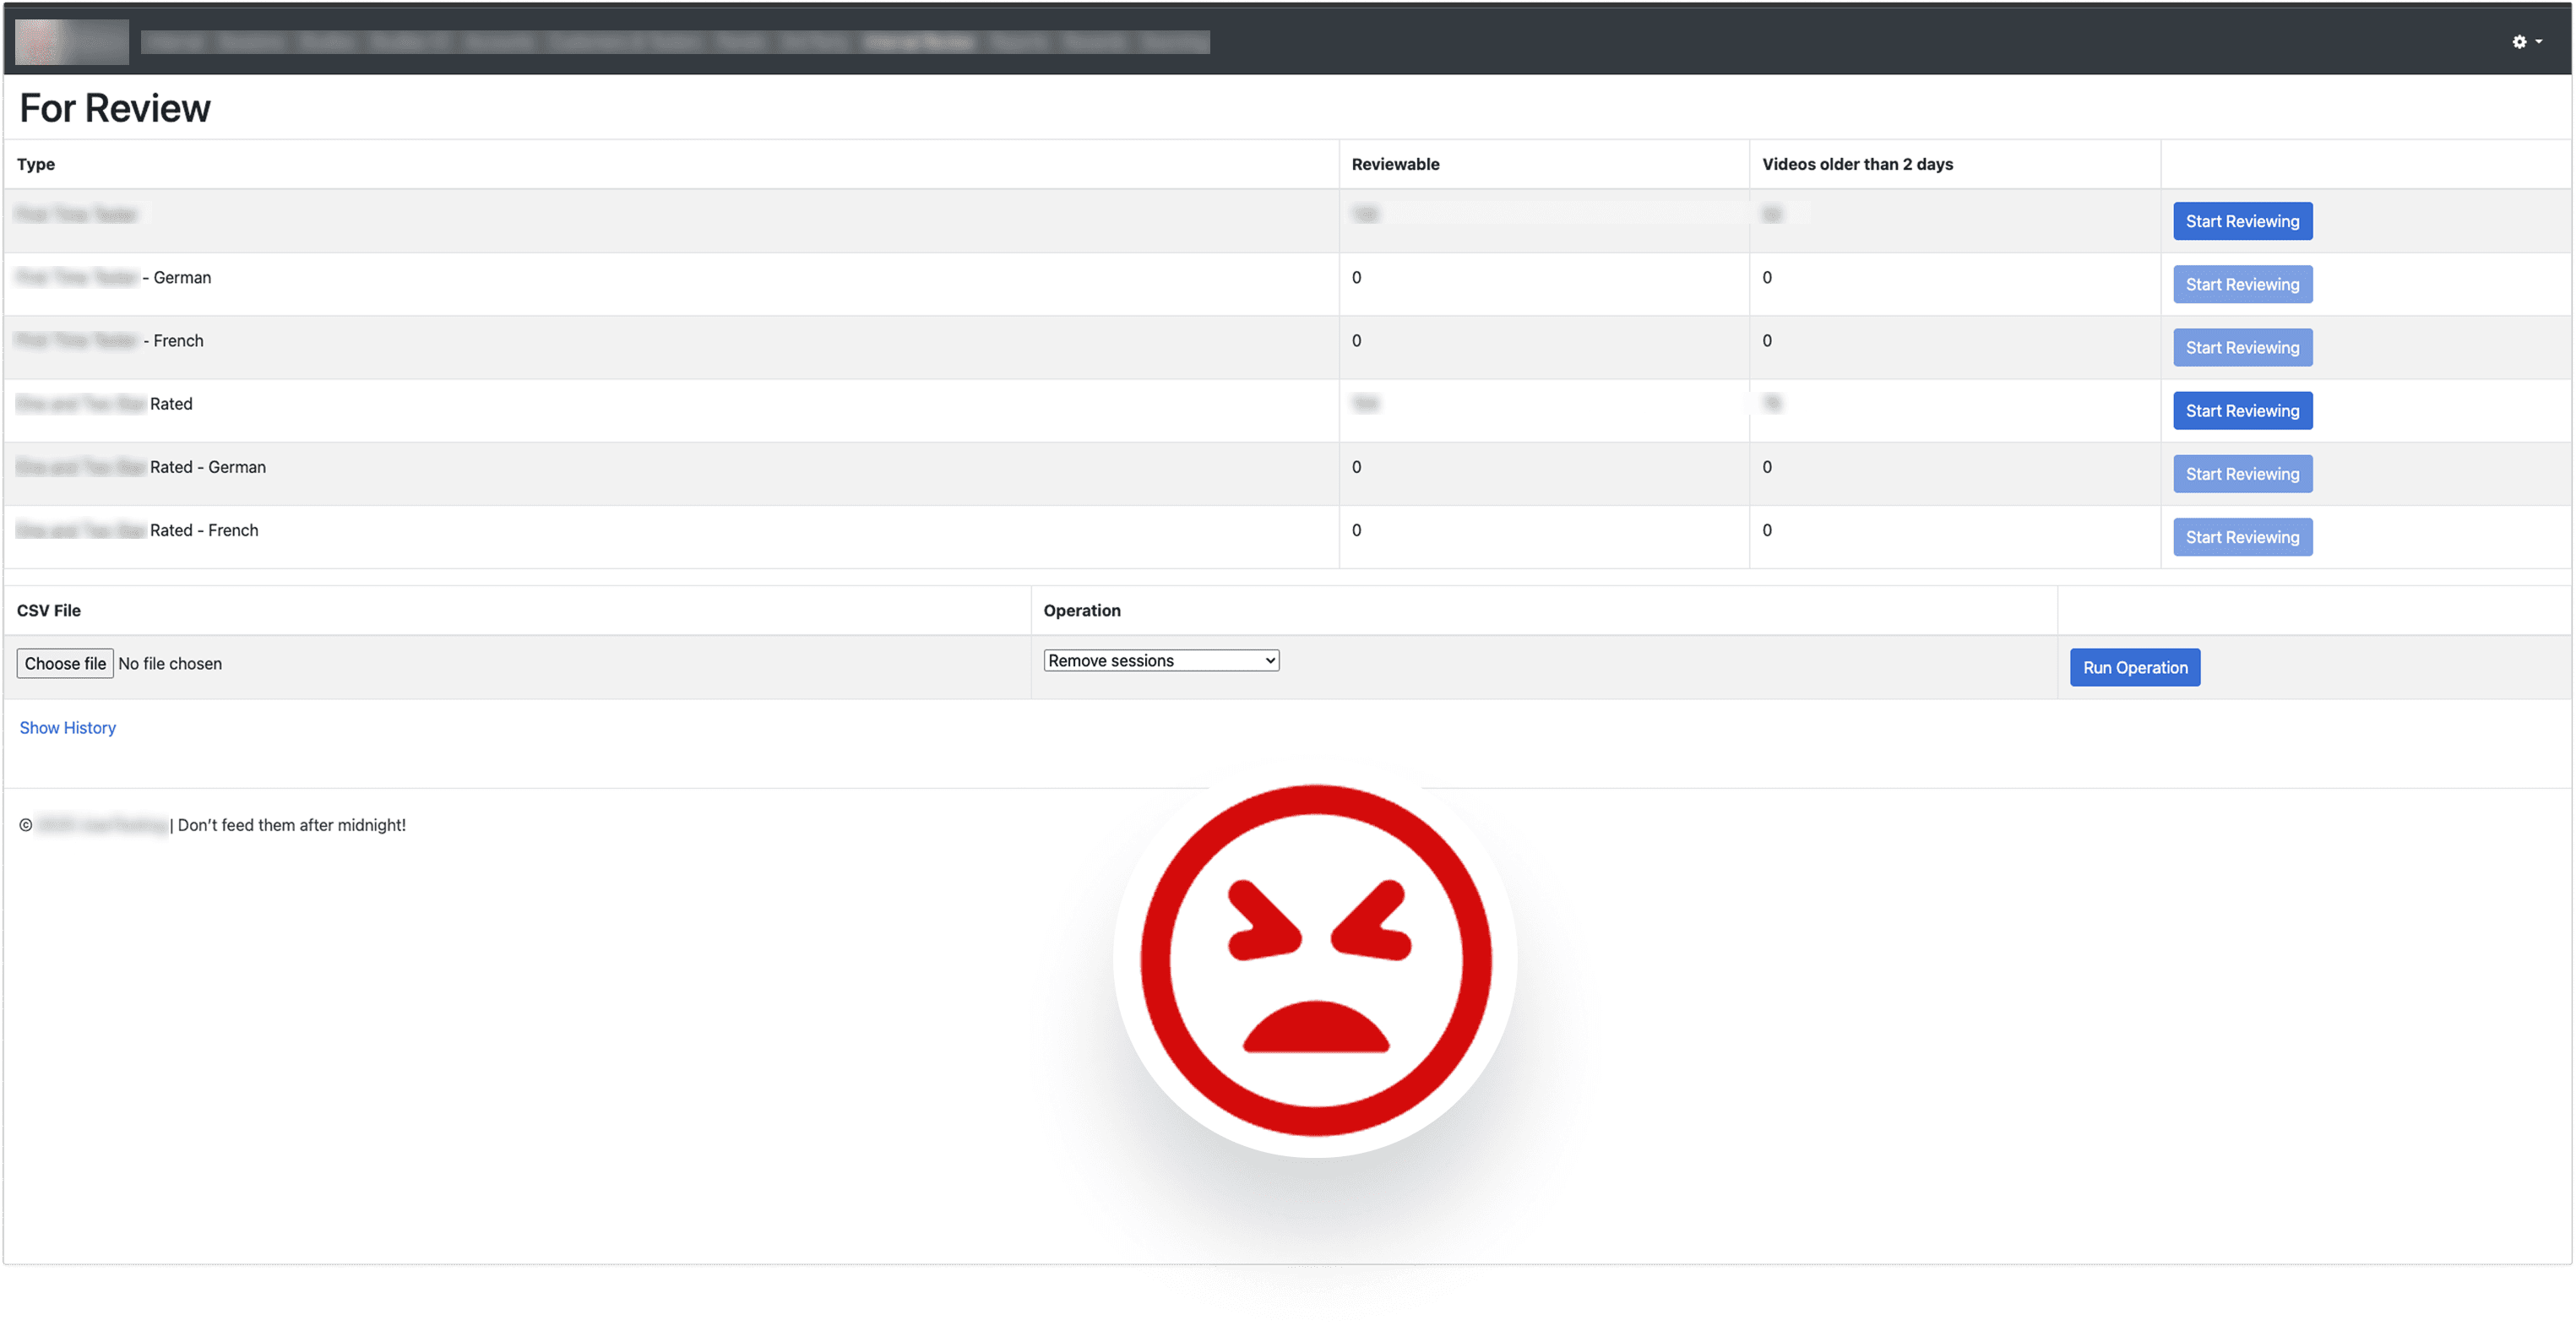
Task: Click the Reviewable column header
Action: (1395, 164)
